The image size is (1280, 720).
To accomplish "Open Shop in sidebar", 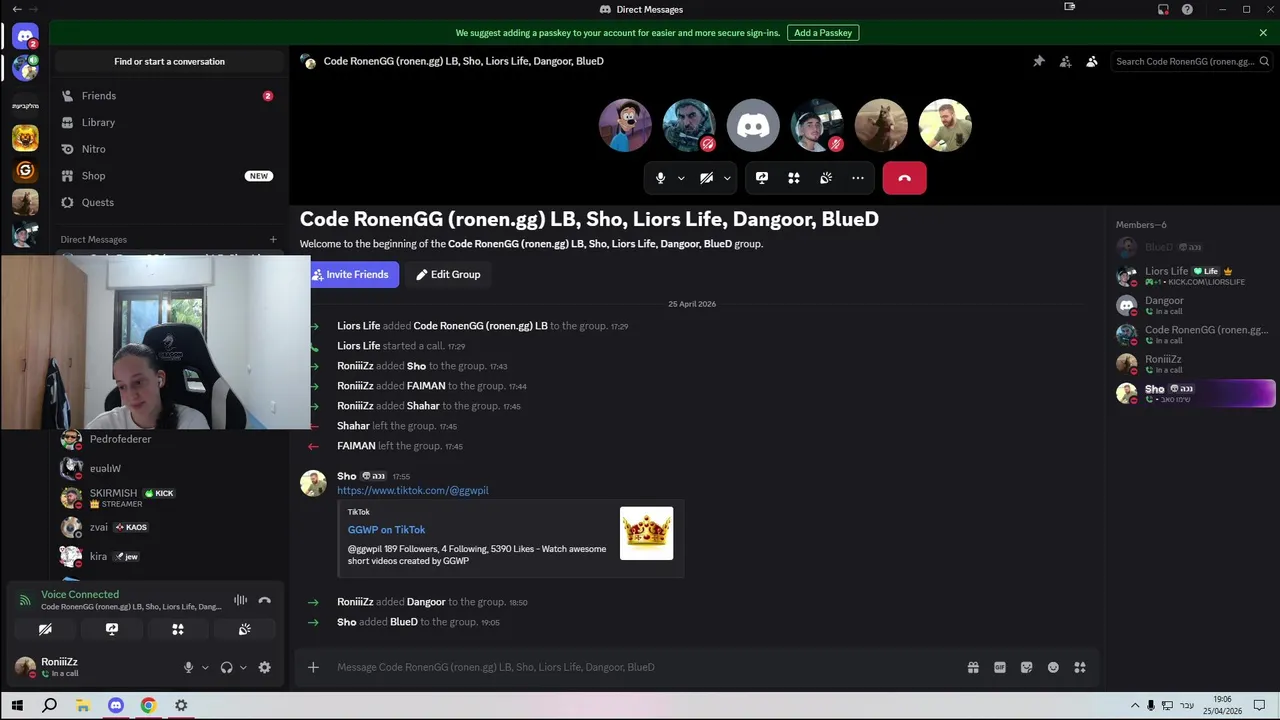I will [169, 176].
